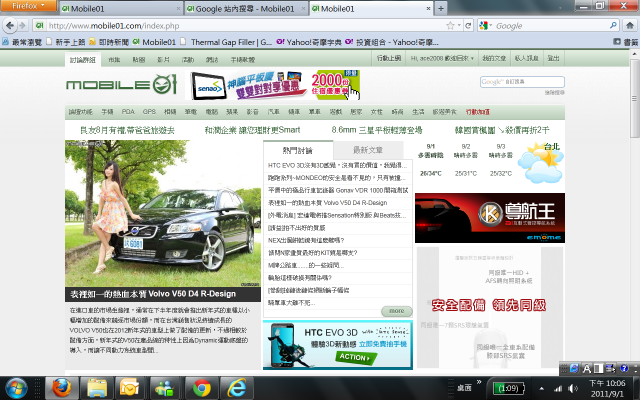Viewport: 640px width, 400px height.
Task: Open a new tab with plus button
Action: pyautogui.click(x=441, y=8)
